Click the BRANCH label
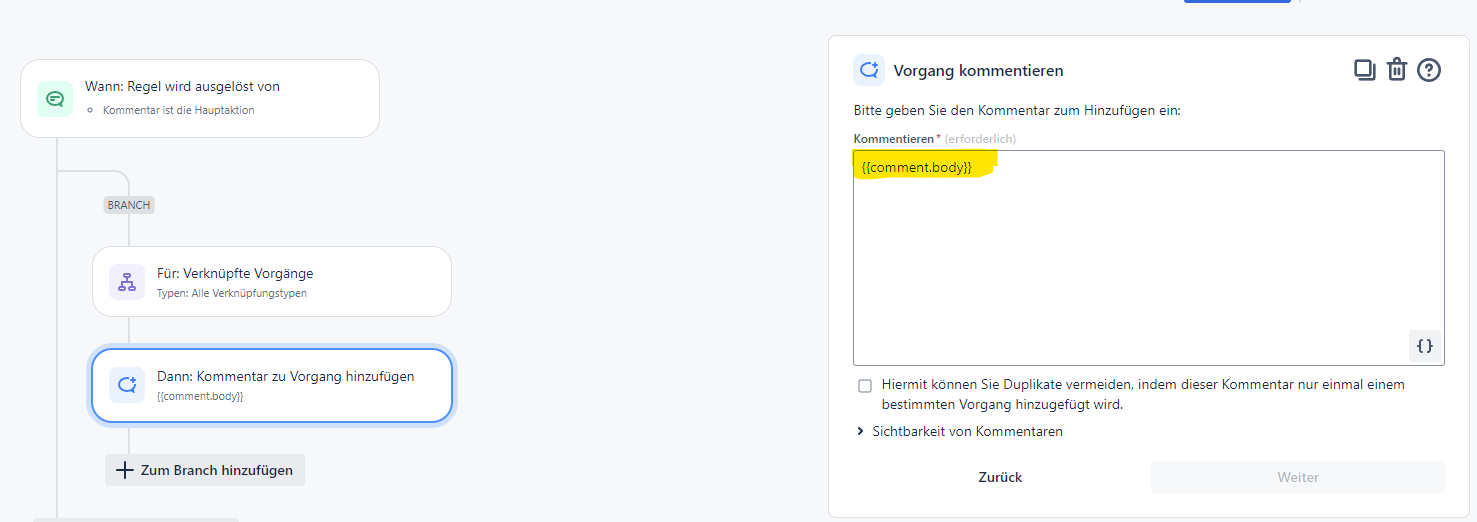 (129, 205)
